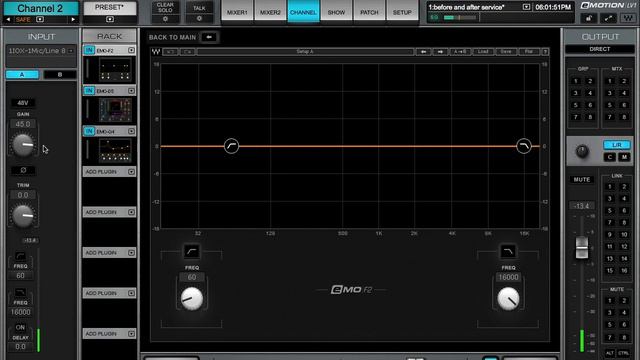Click the channel fader handle
The height and width of the screenshot is (360, 640).
[x=582, y=247]
